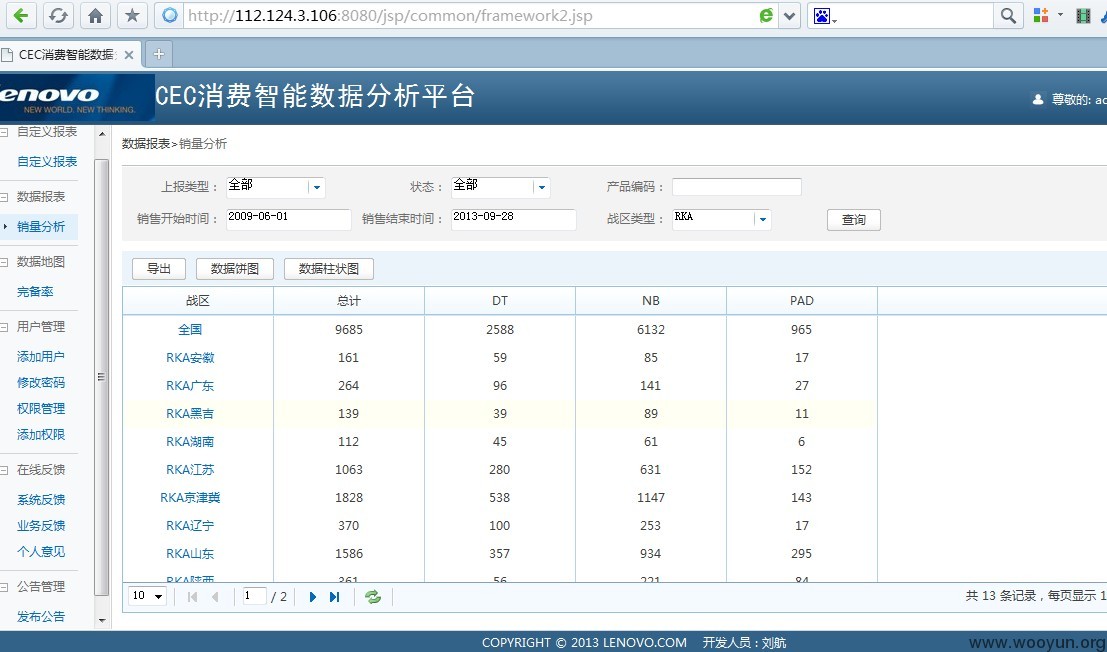Screen dimensions: 1107x652
Task: Open 系统反馈 in the sidebar
Action: [x=41, y=500]
